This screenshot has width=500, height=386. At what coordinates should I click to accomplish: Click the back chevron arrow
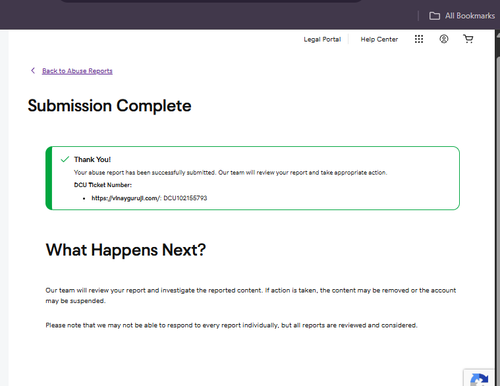pyautogui.click(x=33, y=71)
